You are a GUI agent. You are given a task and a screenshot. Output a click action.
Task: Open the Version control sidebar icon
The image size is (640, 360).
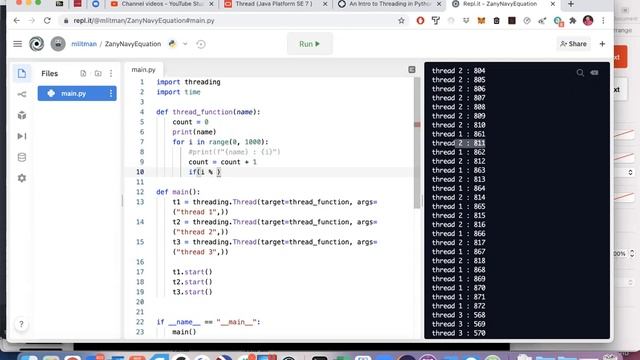tap(22, 94)
